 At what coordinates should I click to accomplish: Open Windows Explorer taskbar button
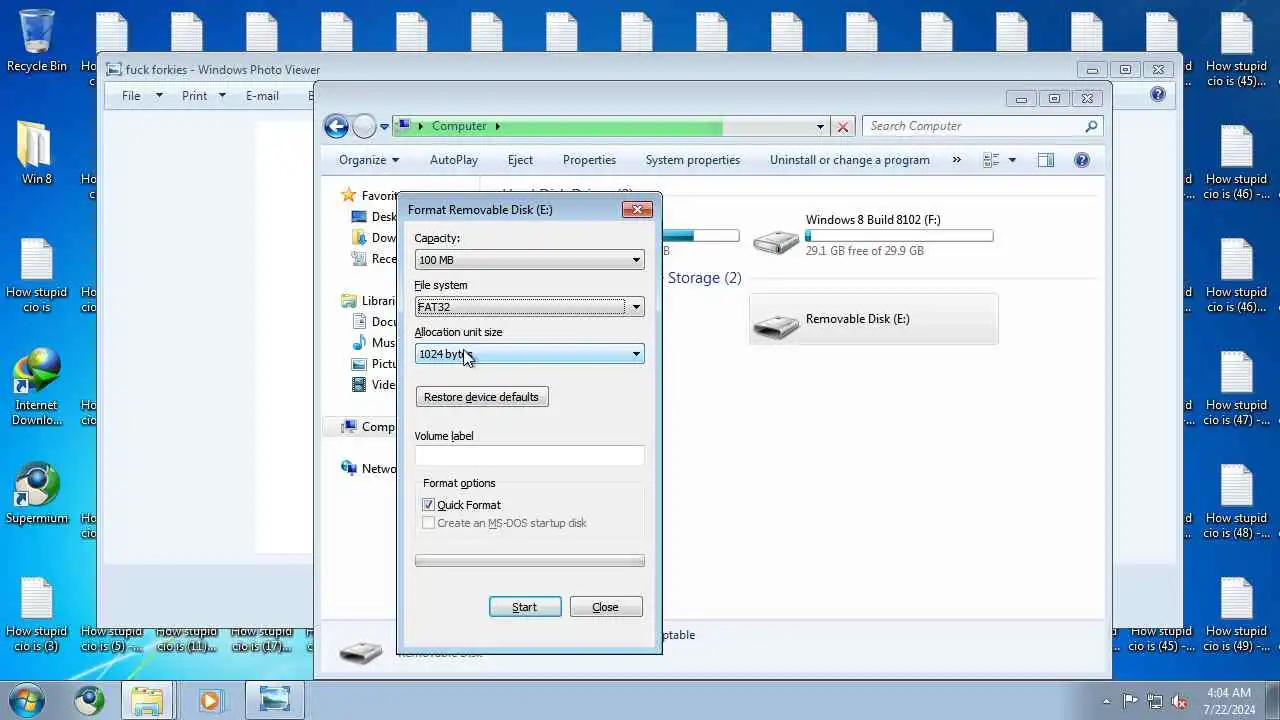click(147, 700)
